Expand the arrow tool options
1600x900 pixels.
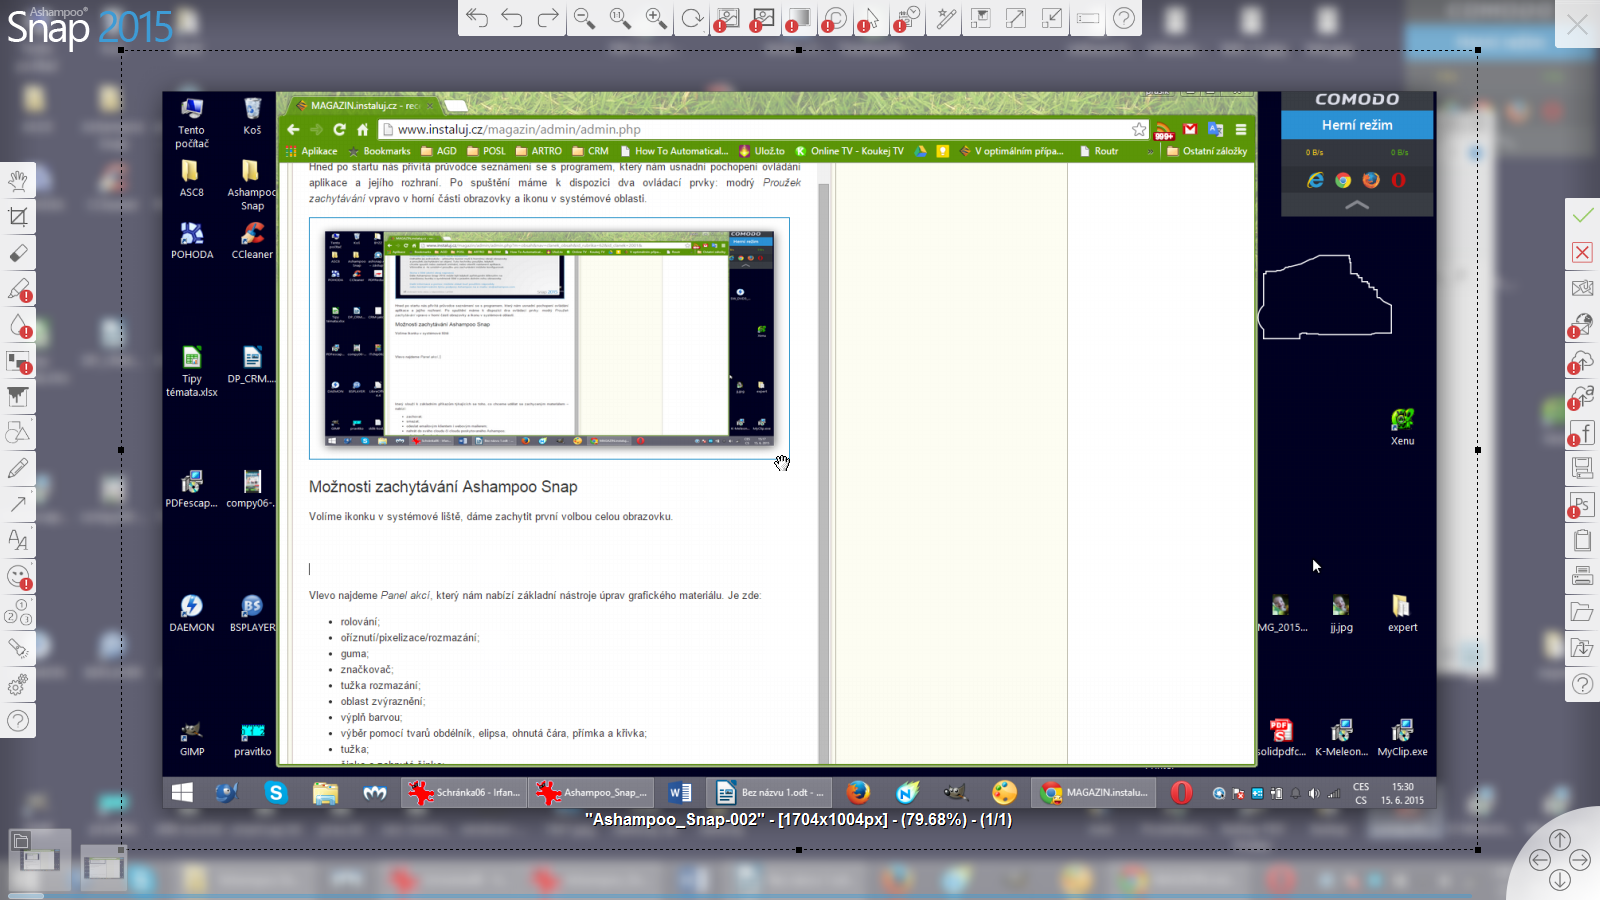(18, 505)
